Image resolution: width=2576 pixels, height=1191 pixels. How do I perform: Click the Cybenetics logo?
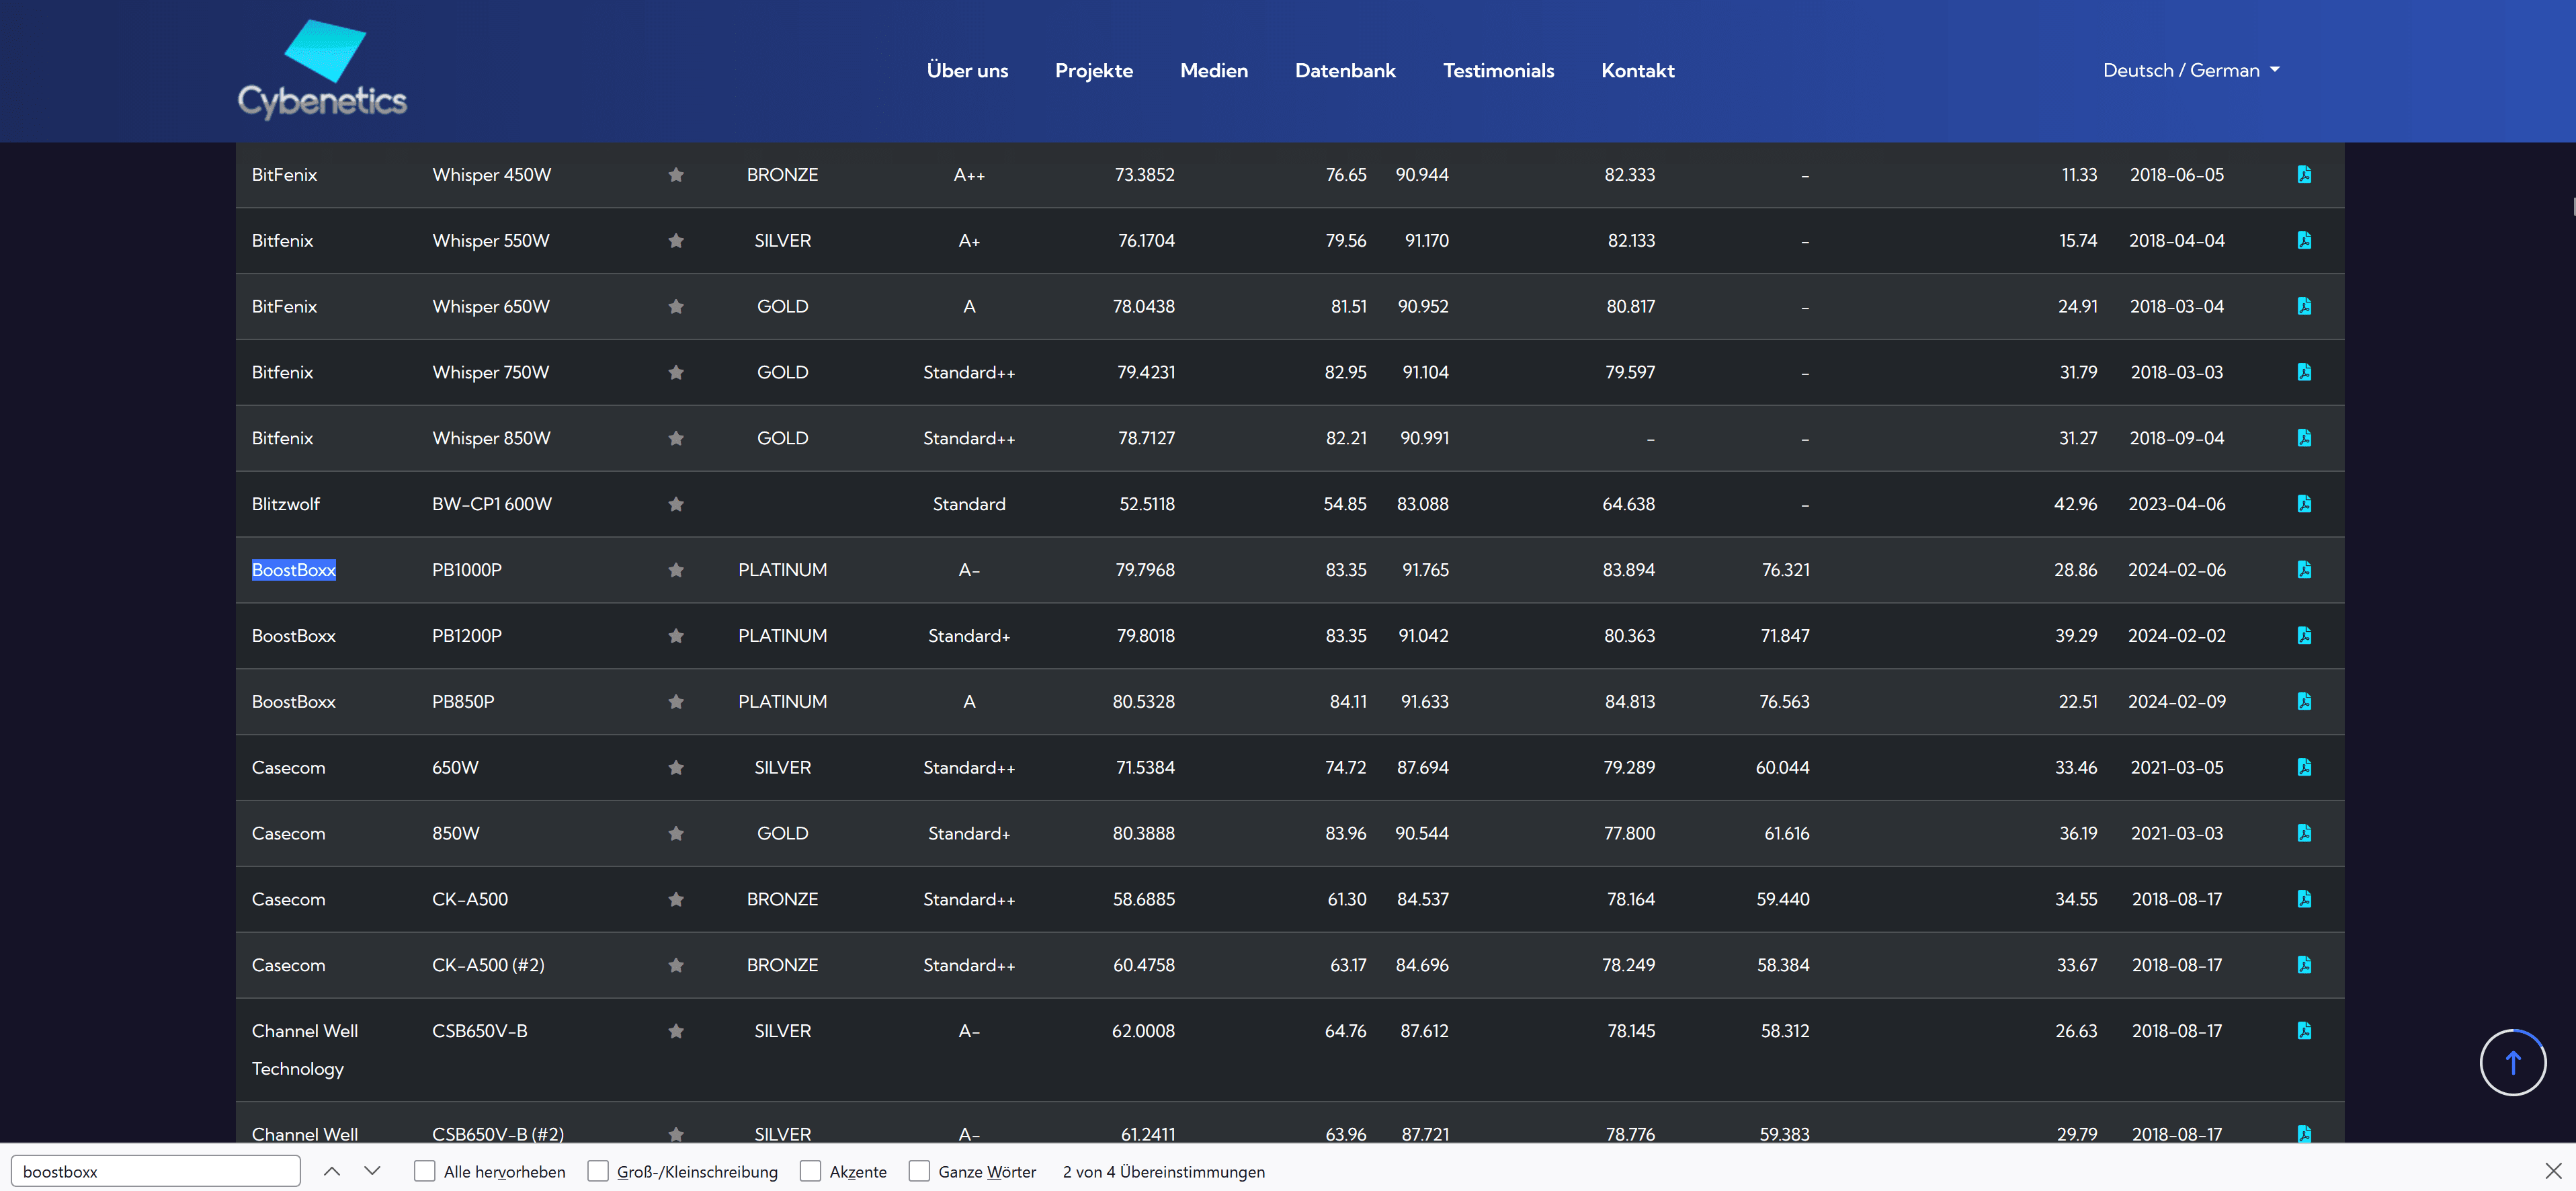coord(322,70)
